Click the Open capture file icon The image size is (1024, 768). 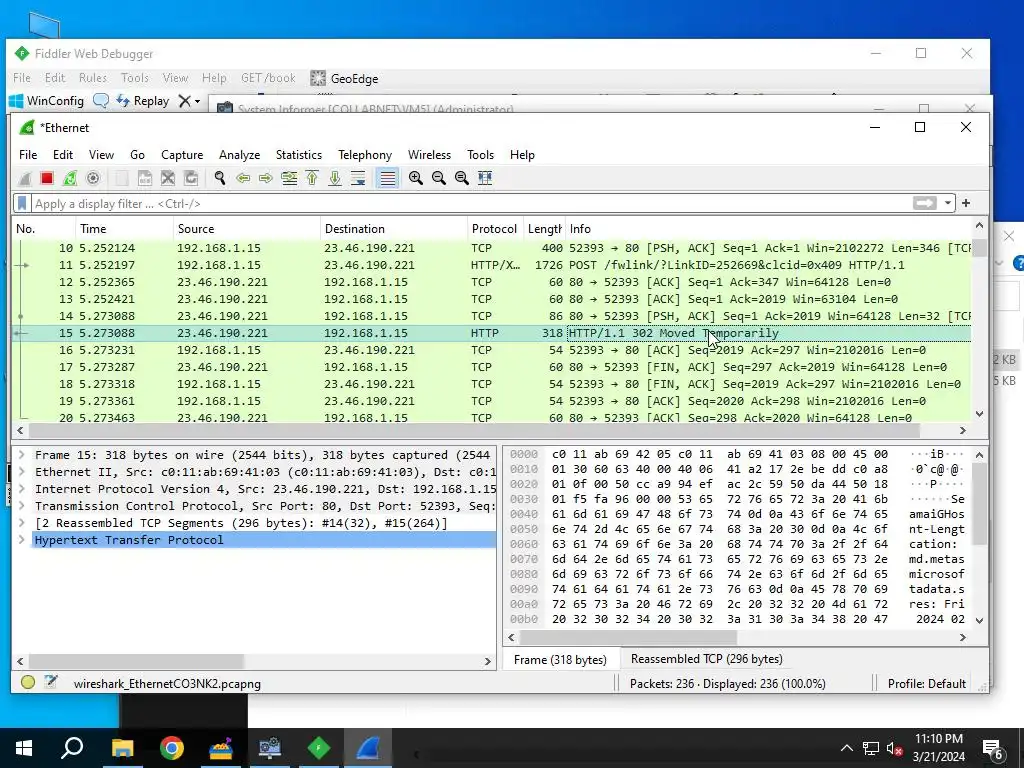click(121, 178)
